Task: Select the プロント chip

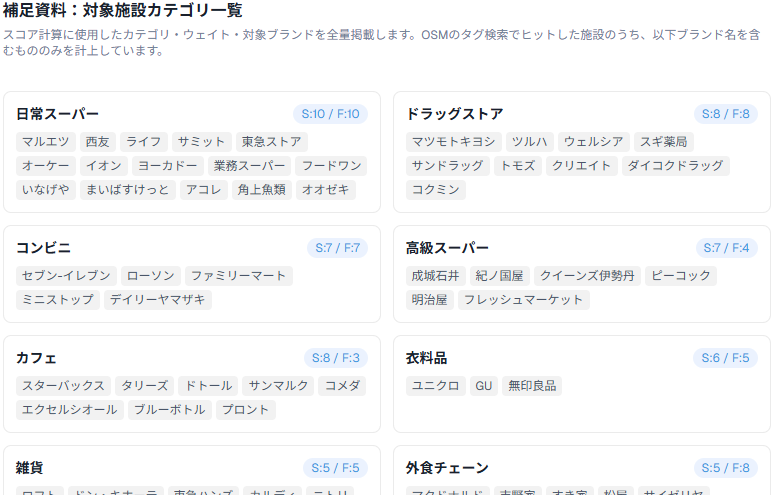Action: click(245, 410)
